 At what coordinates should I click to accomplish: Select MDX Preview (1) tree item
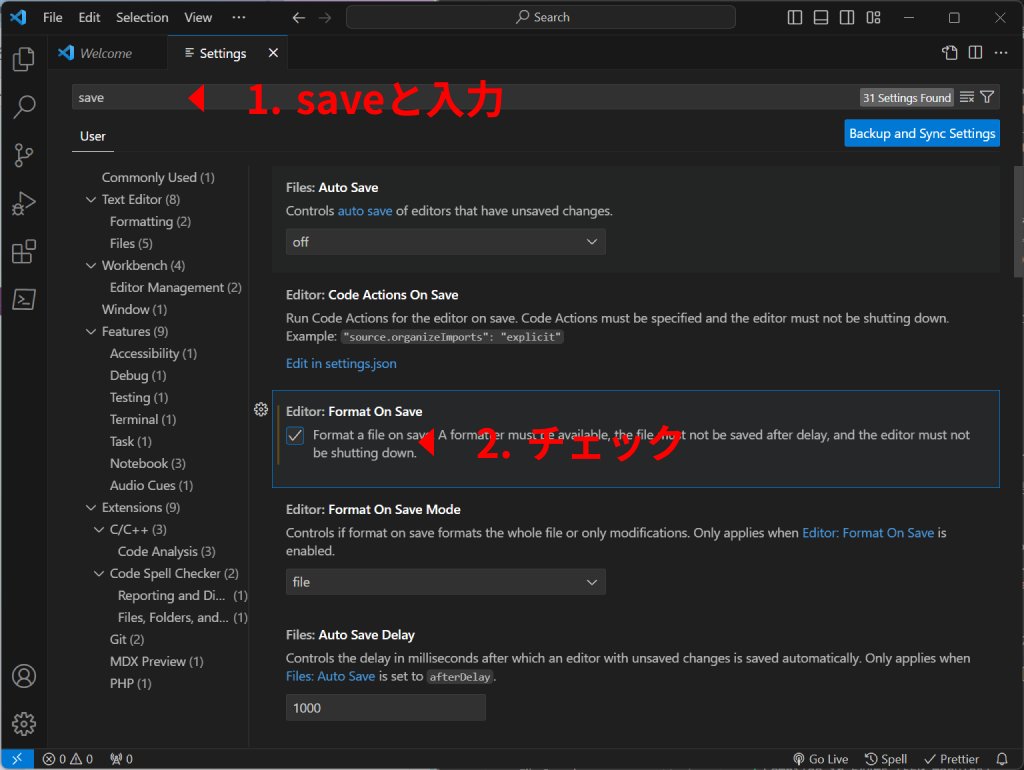[157, 662]
